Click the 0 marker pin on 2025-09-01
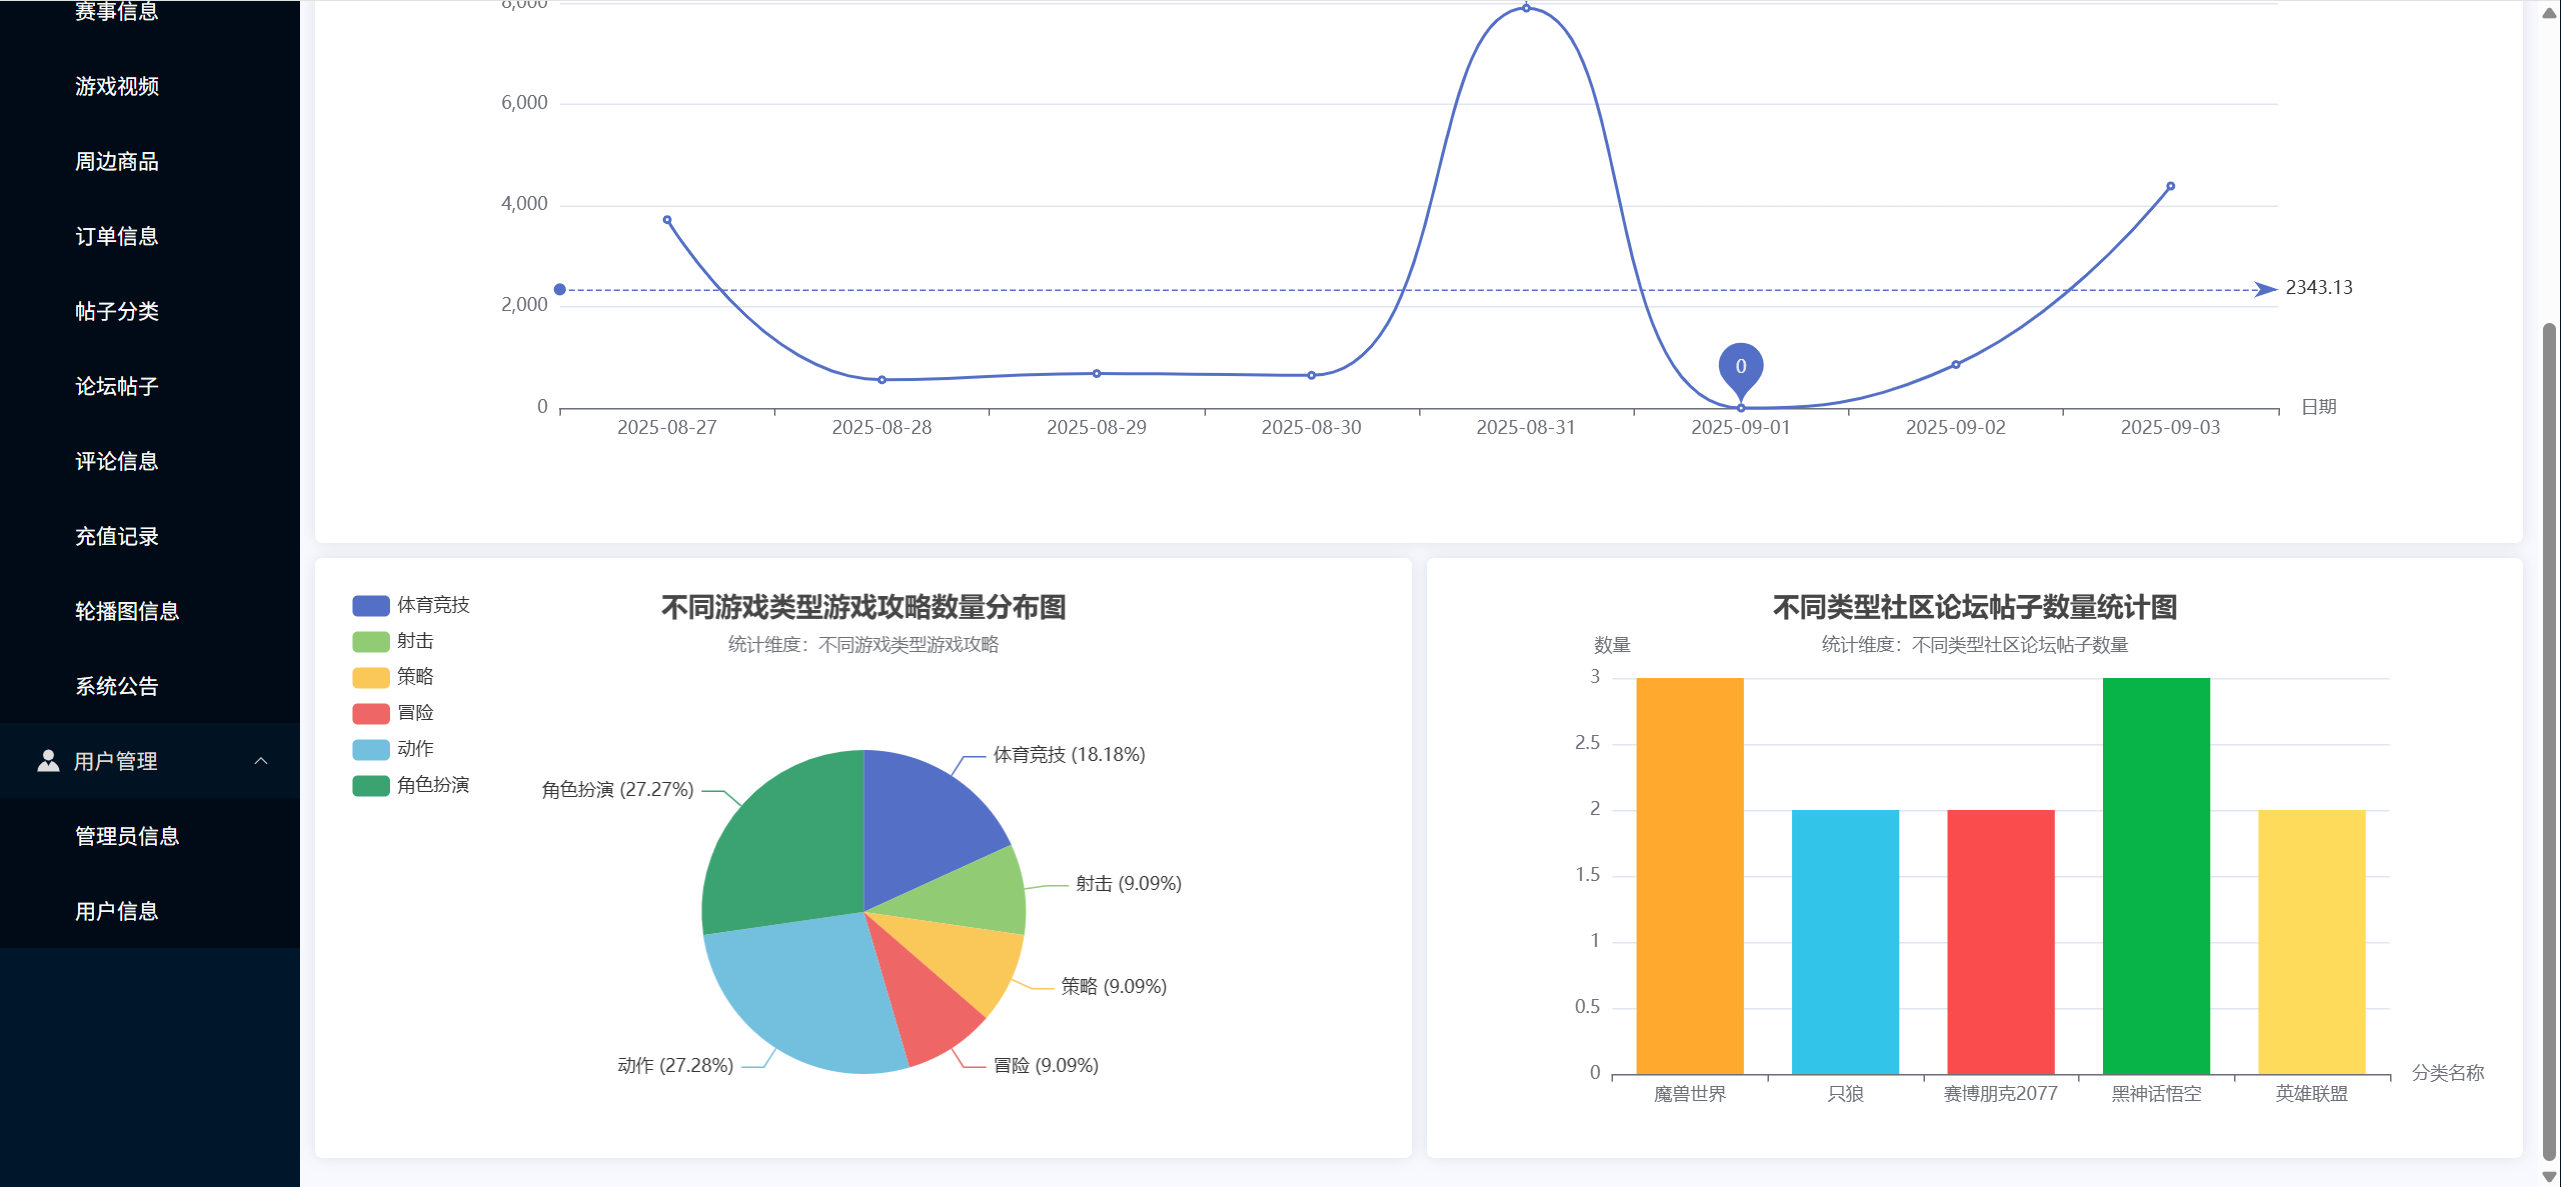The image size is (2561, 1187). tap(1740, 368)
